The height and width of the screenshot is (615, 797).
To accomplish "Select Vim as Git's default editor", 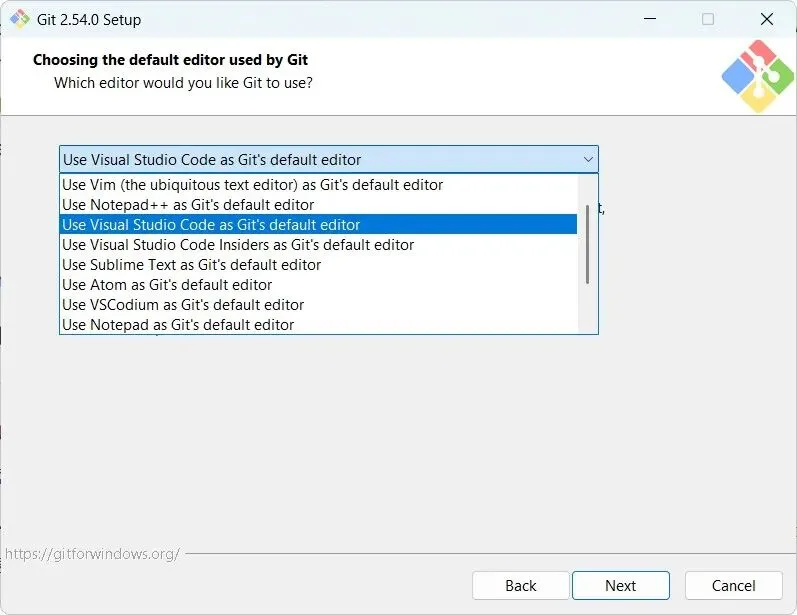I will coord(318,184).
